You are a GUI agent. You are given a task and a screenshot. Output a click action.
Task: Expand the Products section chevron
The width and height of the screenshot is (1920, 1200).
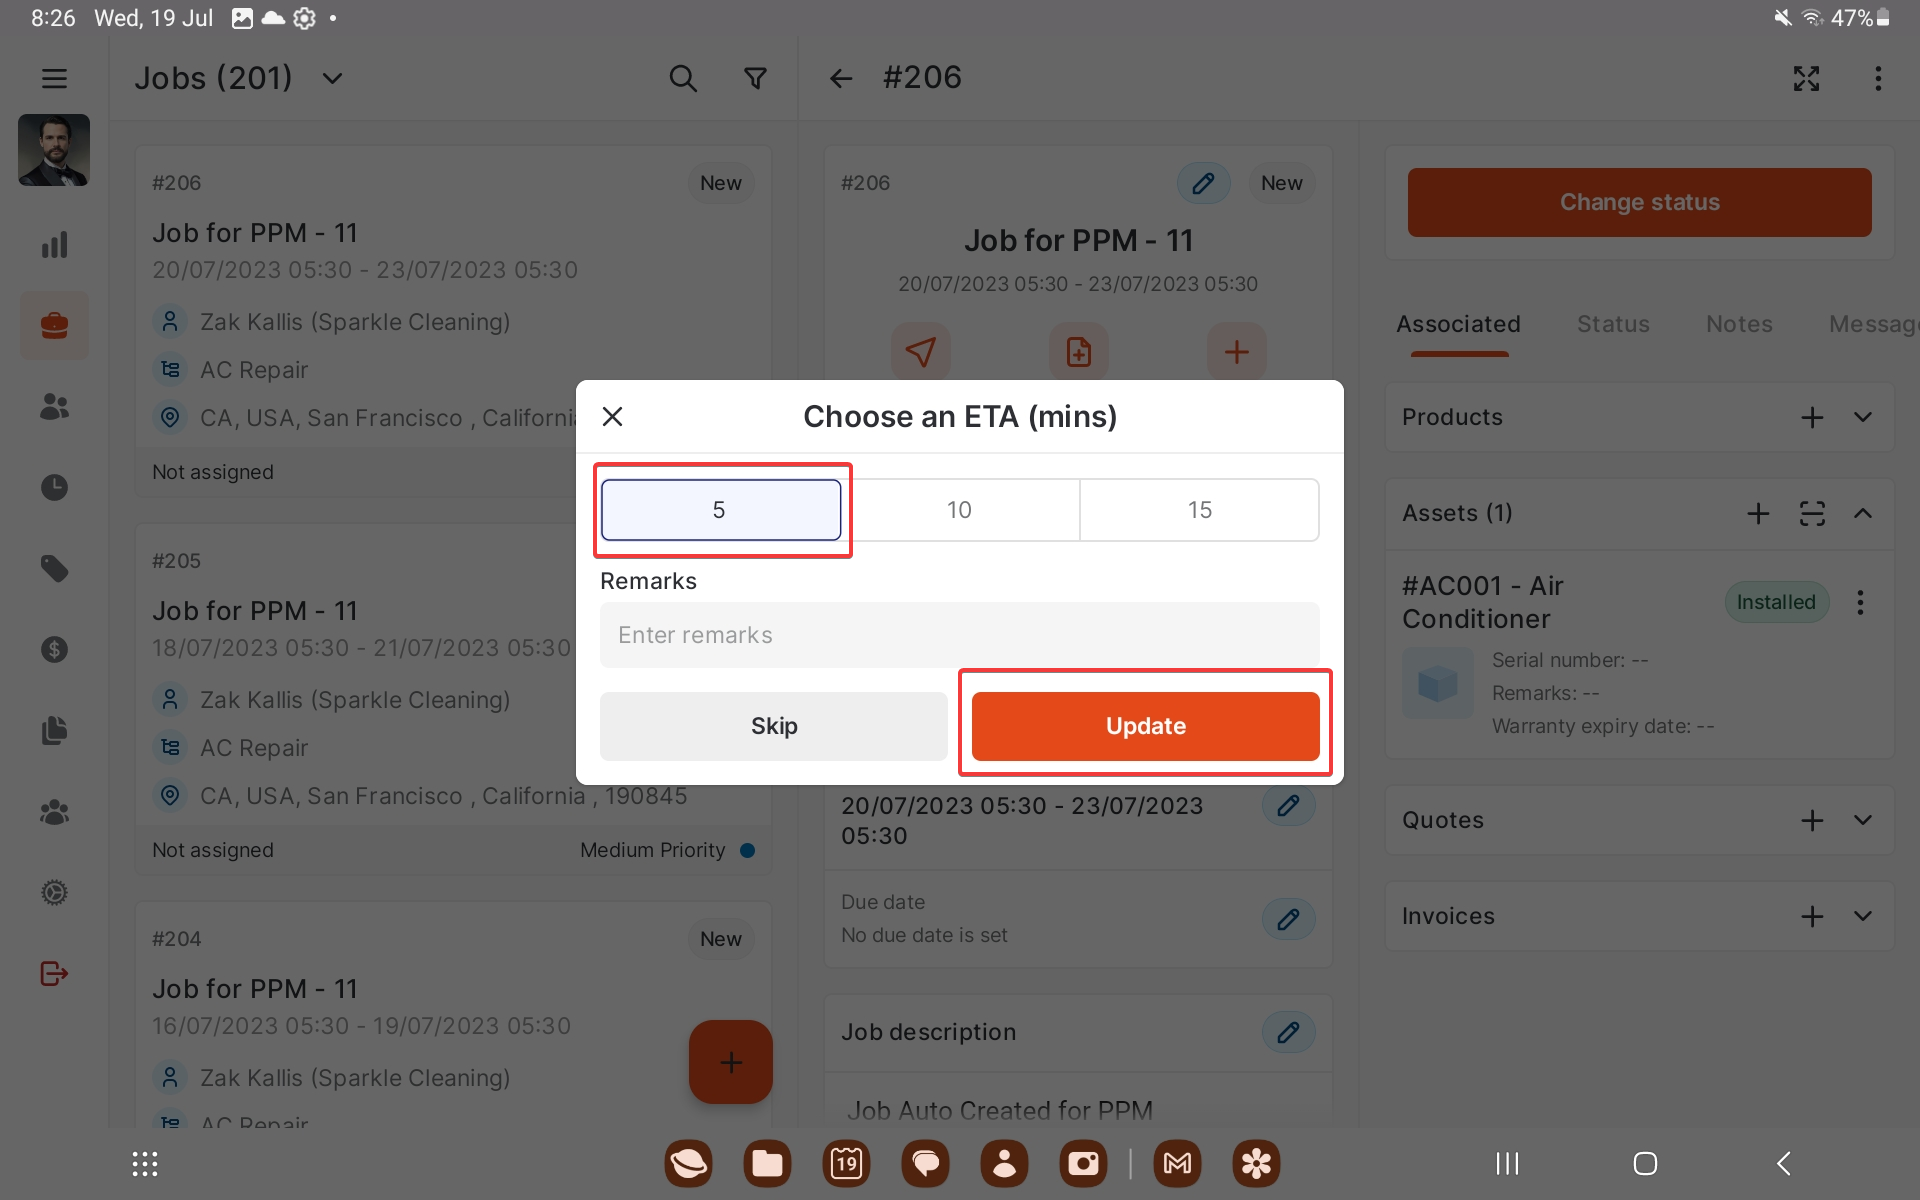1862,417
